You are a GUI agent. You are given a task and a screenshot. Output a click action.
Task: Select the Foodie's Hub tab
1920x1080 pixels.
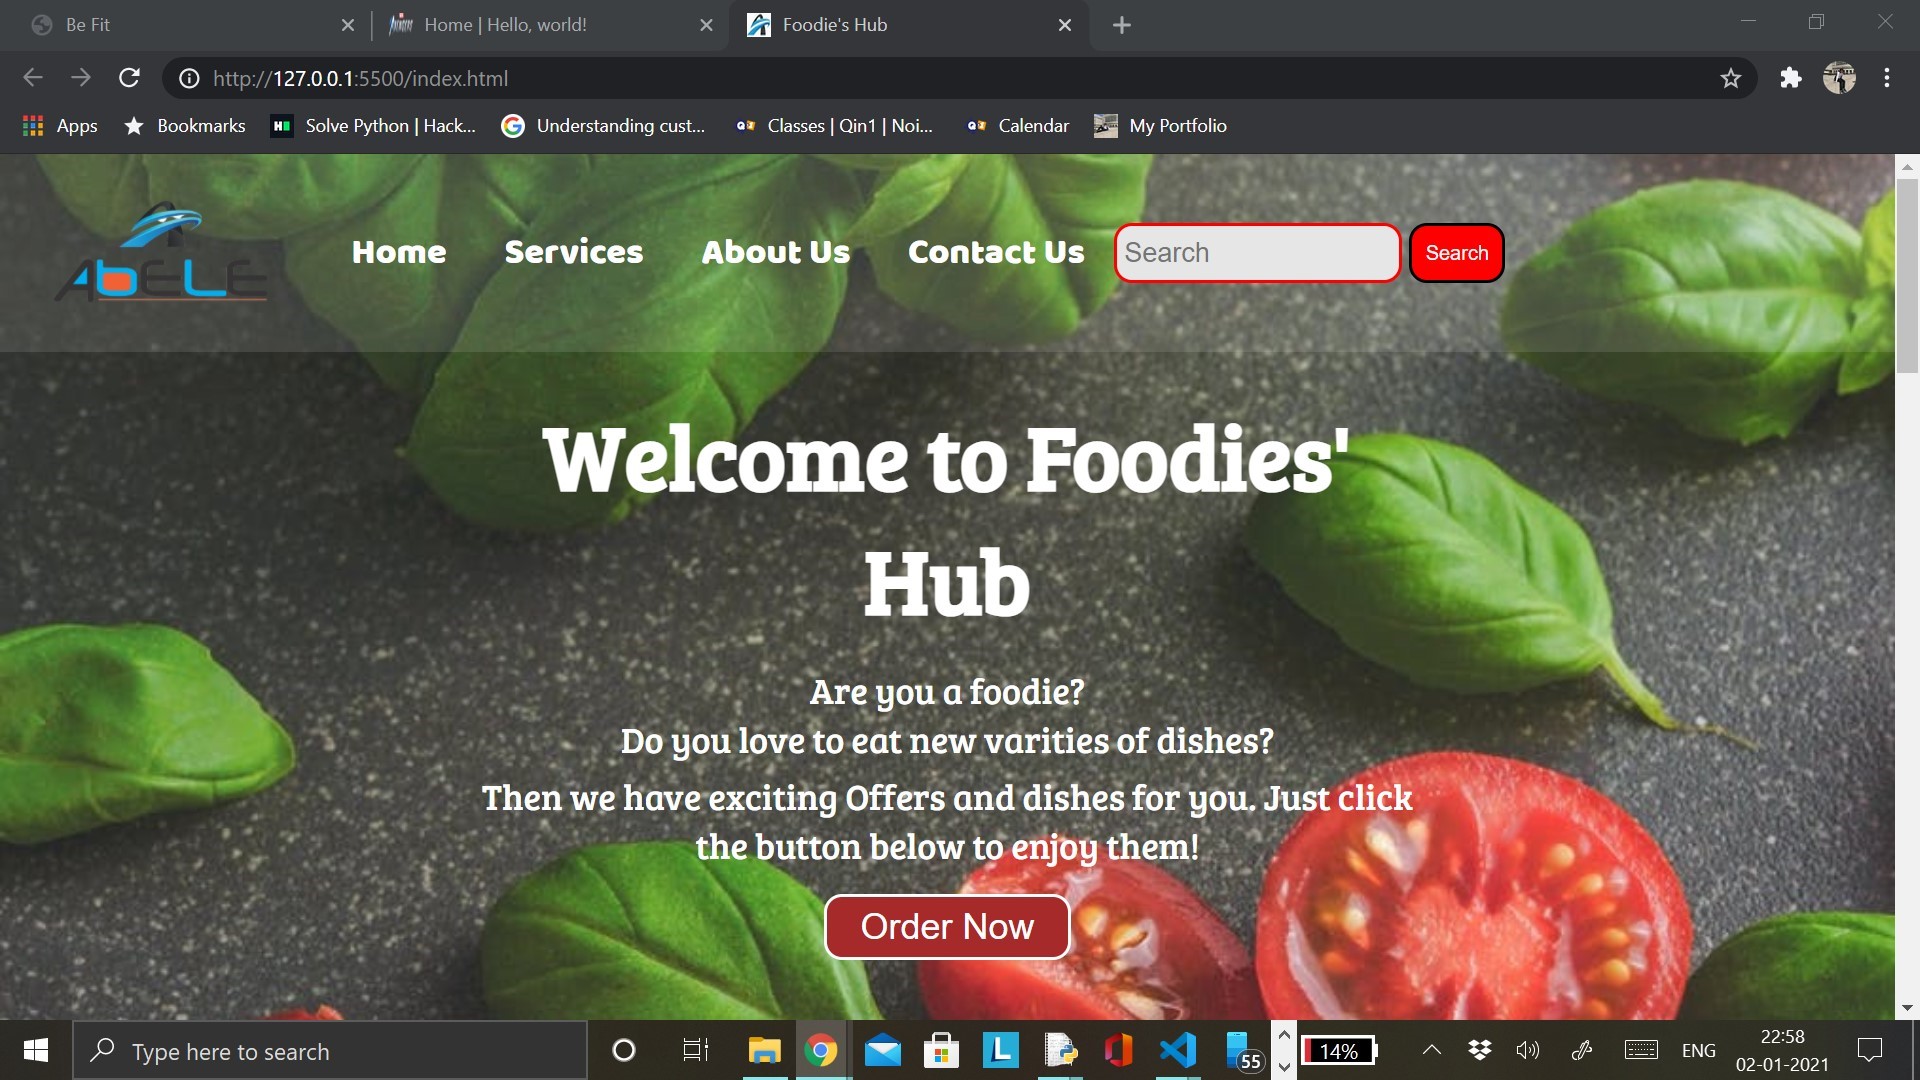(908, 25)
